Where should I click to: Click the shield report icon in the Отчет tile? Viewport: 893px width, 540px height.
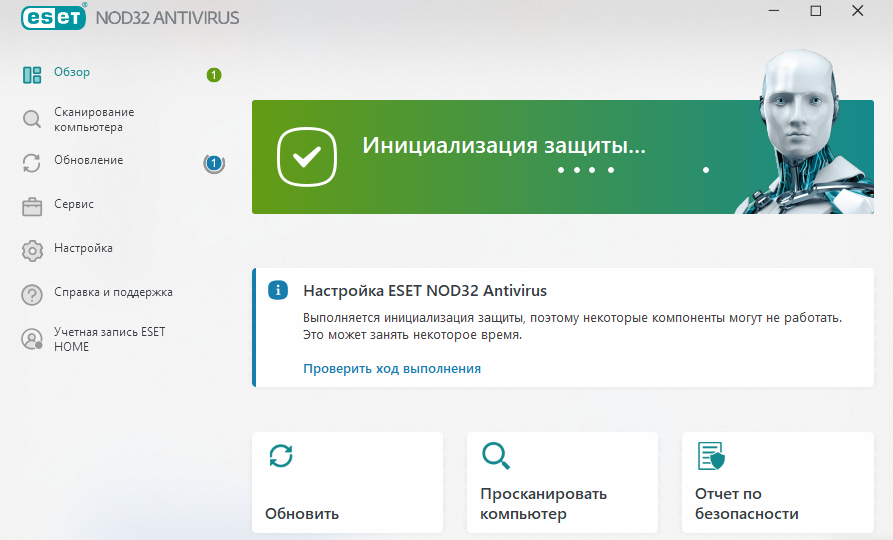[711, 456]
